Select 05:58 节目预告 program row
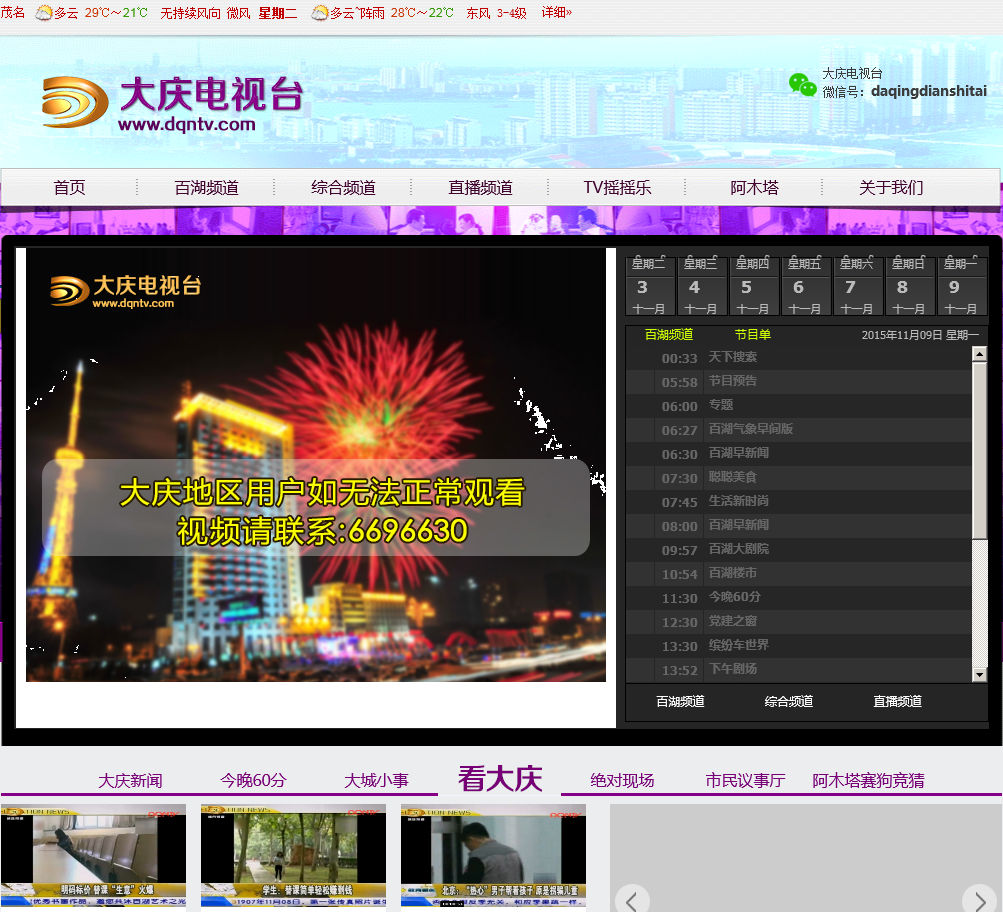Image resolution: width=1003 pixels, height=912 pixels. [x=799, y=382]
